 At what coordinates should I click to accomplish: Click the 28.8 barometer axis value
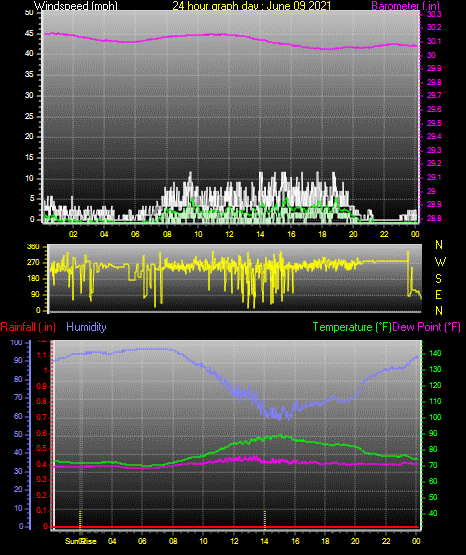click(x=434, y=218)
